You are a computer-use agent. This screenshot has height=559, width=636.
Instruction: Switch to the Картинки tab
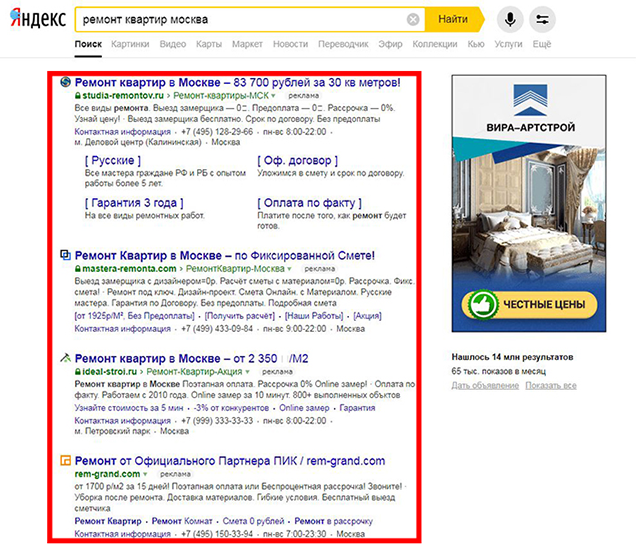point(131,45)
